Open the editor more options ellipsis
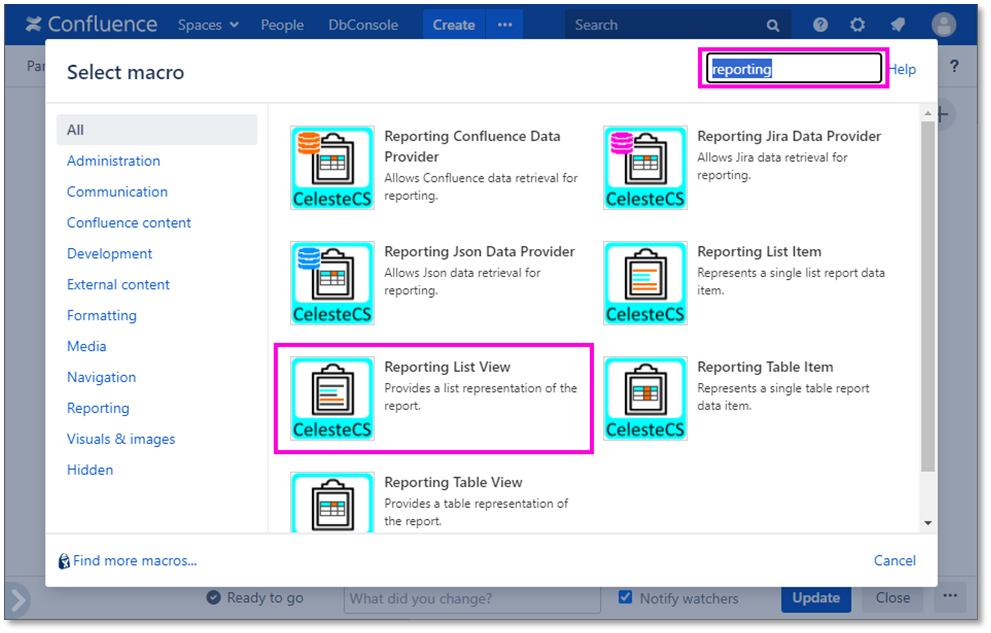The height and width of the screenshot is (633, 991). coord(951,596)
